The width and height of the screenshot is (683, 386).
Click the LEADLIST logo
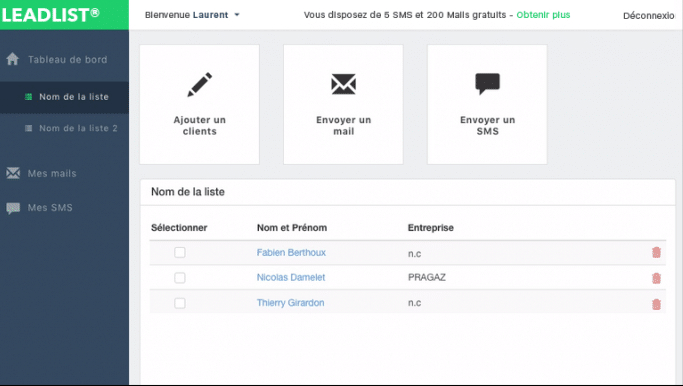[51, 15]
